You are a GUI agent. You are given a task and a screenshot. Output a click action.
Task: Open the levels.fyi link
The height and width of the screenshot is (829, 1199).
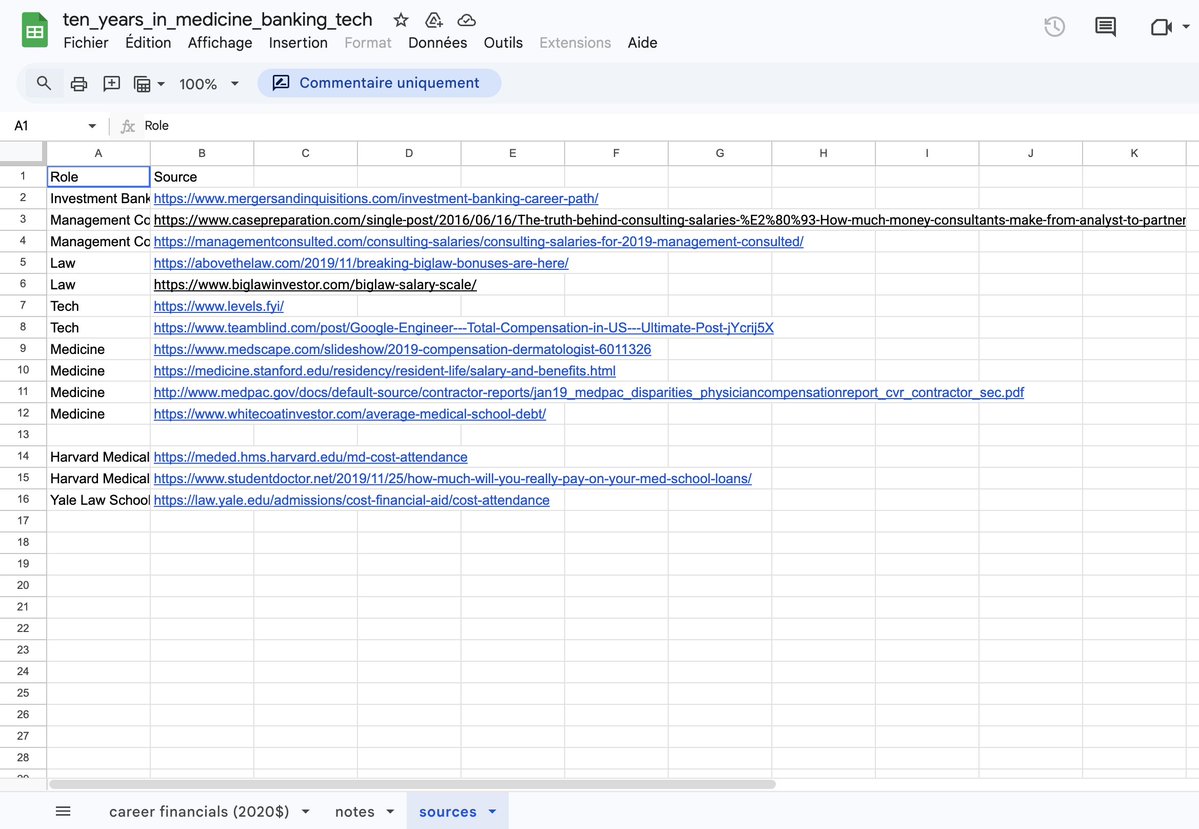click(219, 307)
